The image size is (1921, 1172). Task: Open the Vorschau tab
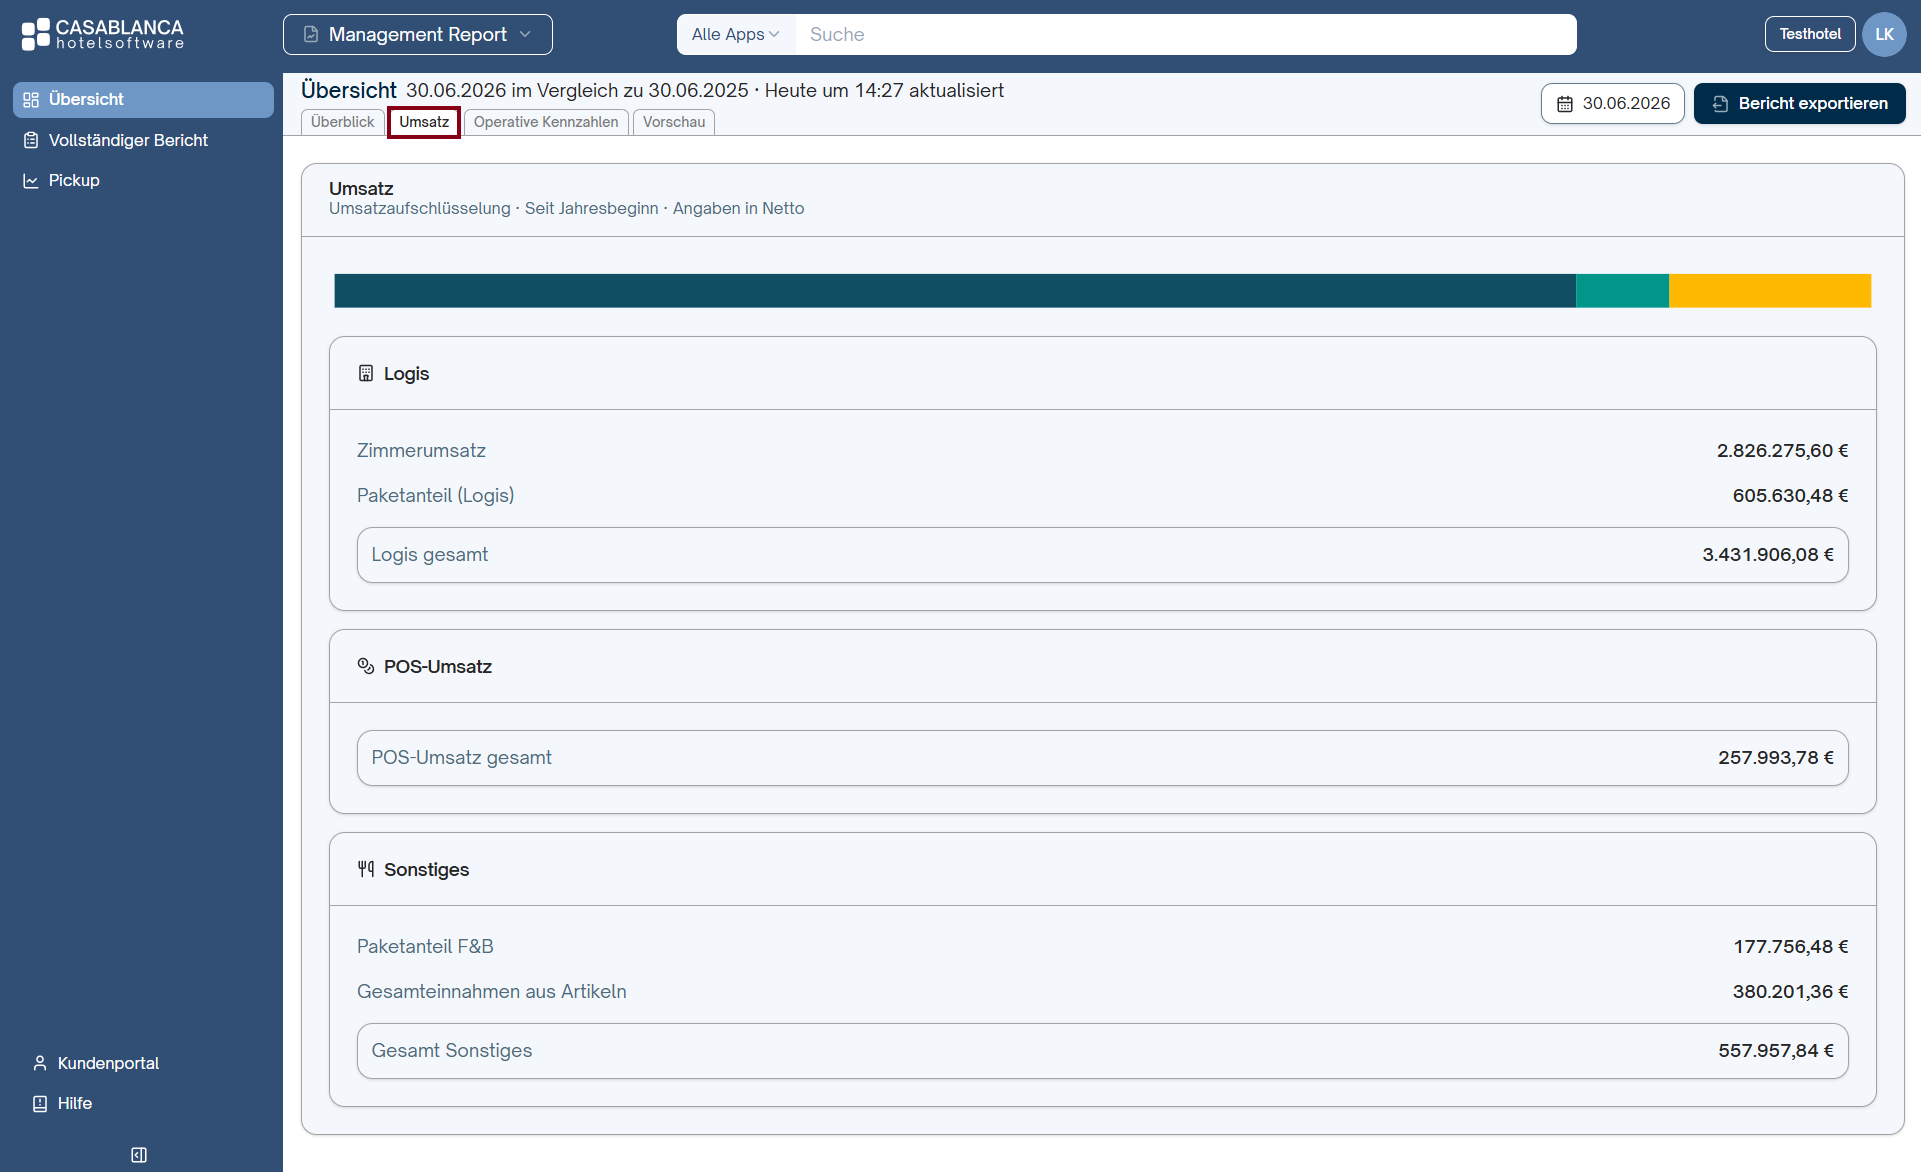(674, 122)
